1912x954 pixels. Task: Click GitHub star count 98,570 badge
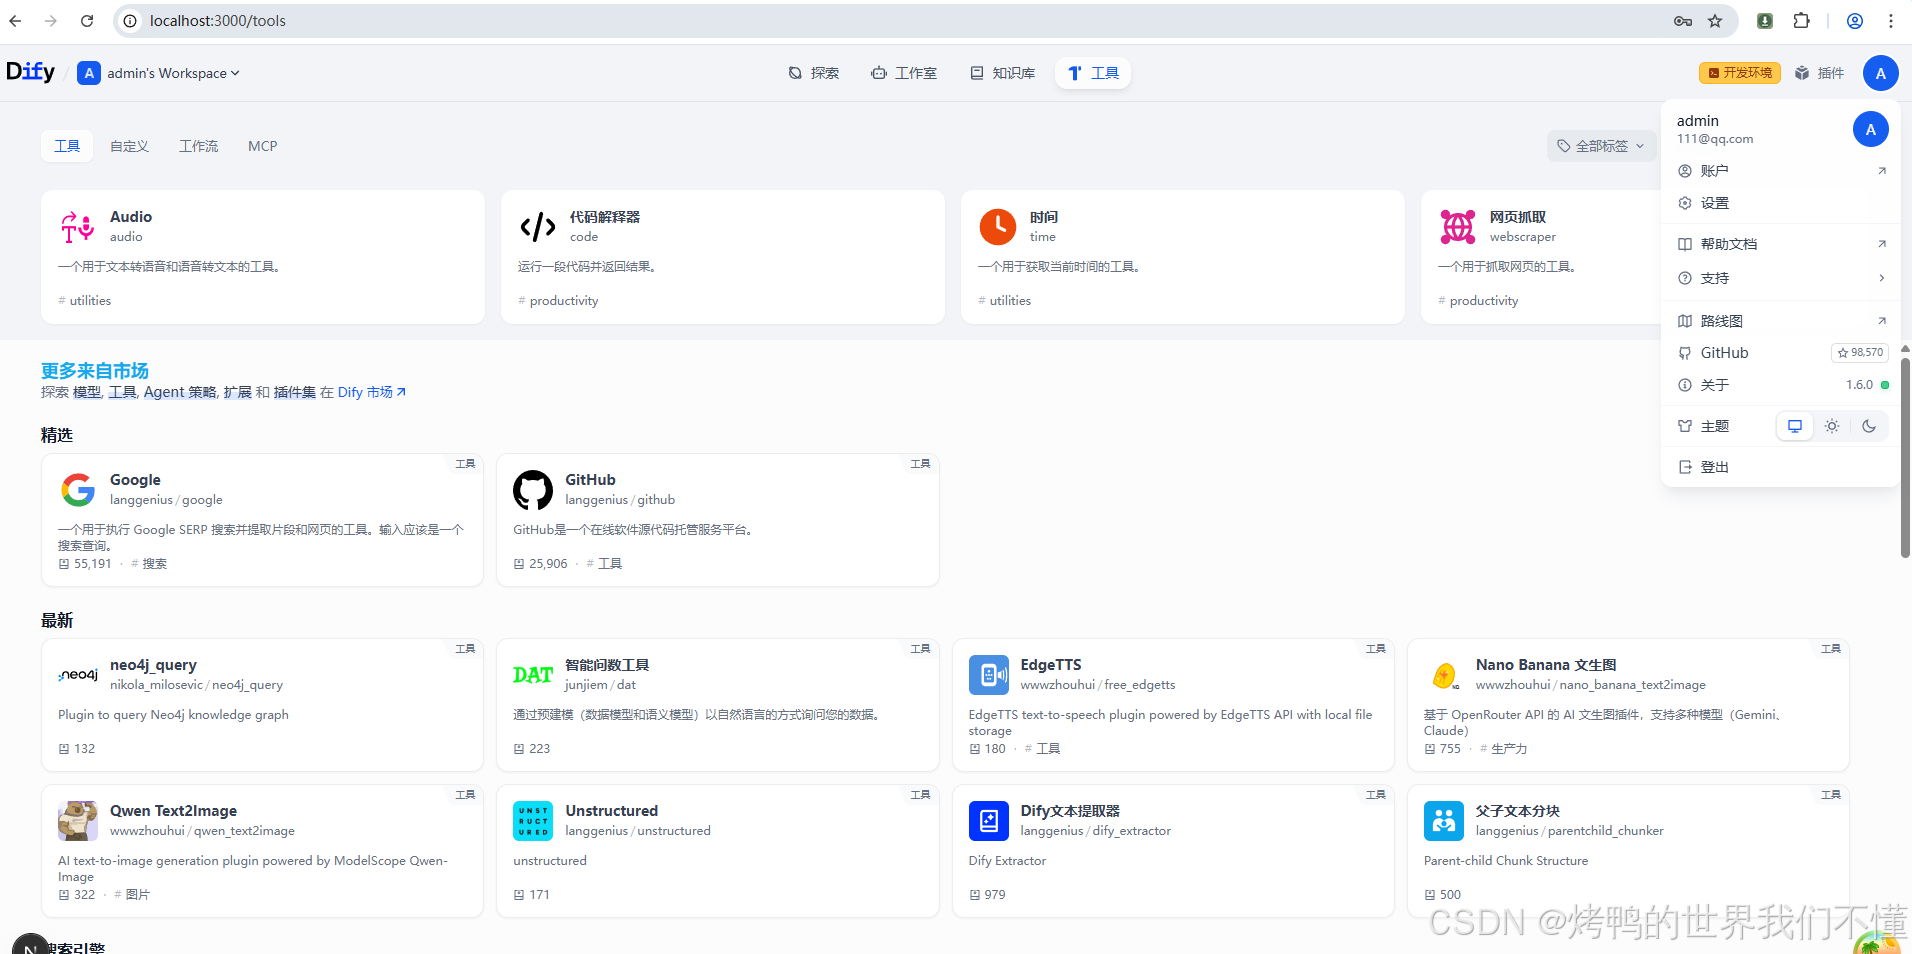1860,353
